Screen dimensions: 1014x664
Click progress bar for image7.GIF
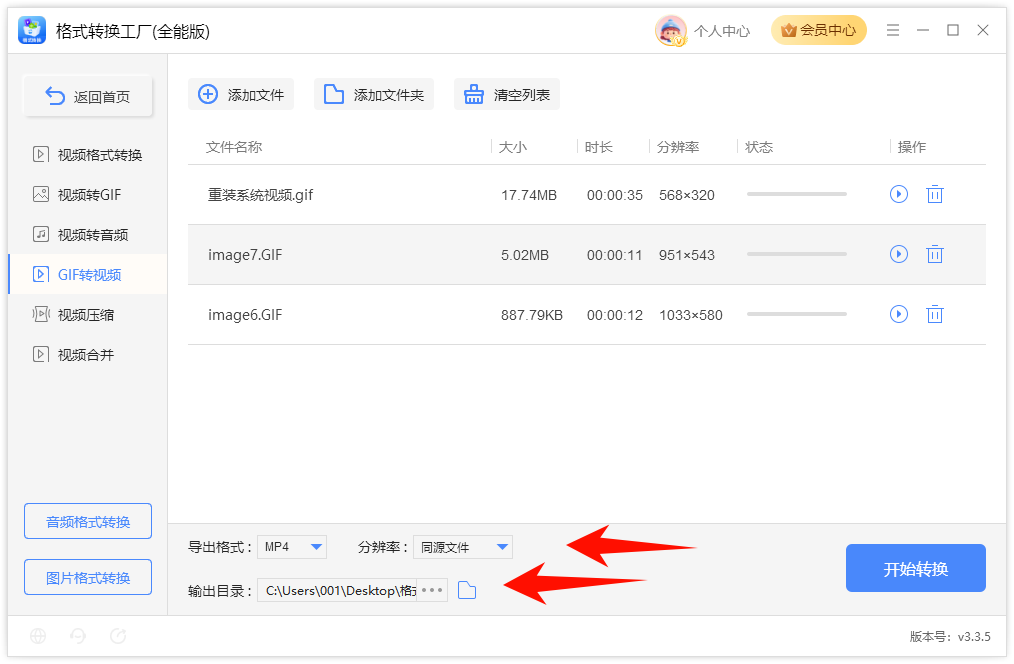[797, 254]
